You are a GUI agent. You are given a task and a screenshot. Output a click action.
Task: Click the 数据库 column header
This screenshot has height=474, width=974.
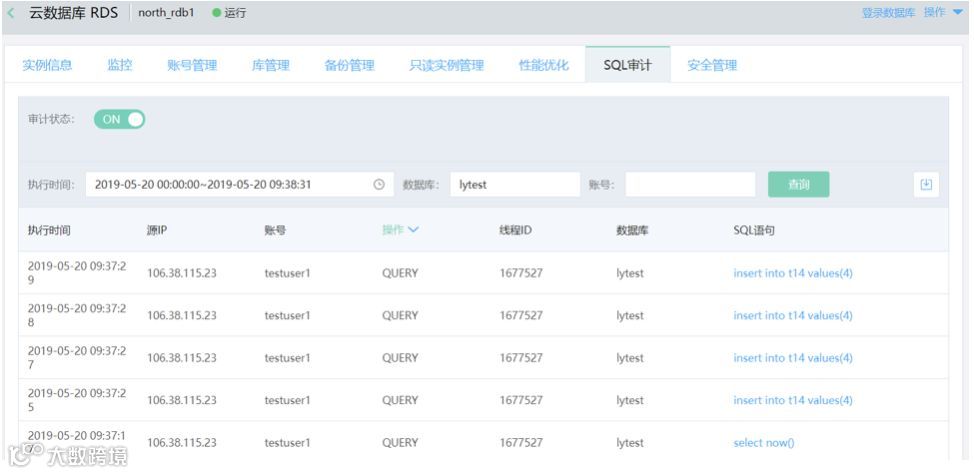(x=632, y=230)
